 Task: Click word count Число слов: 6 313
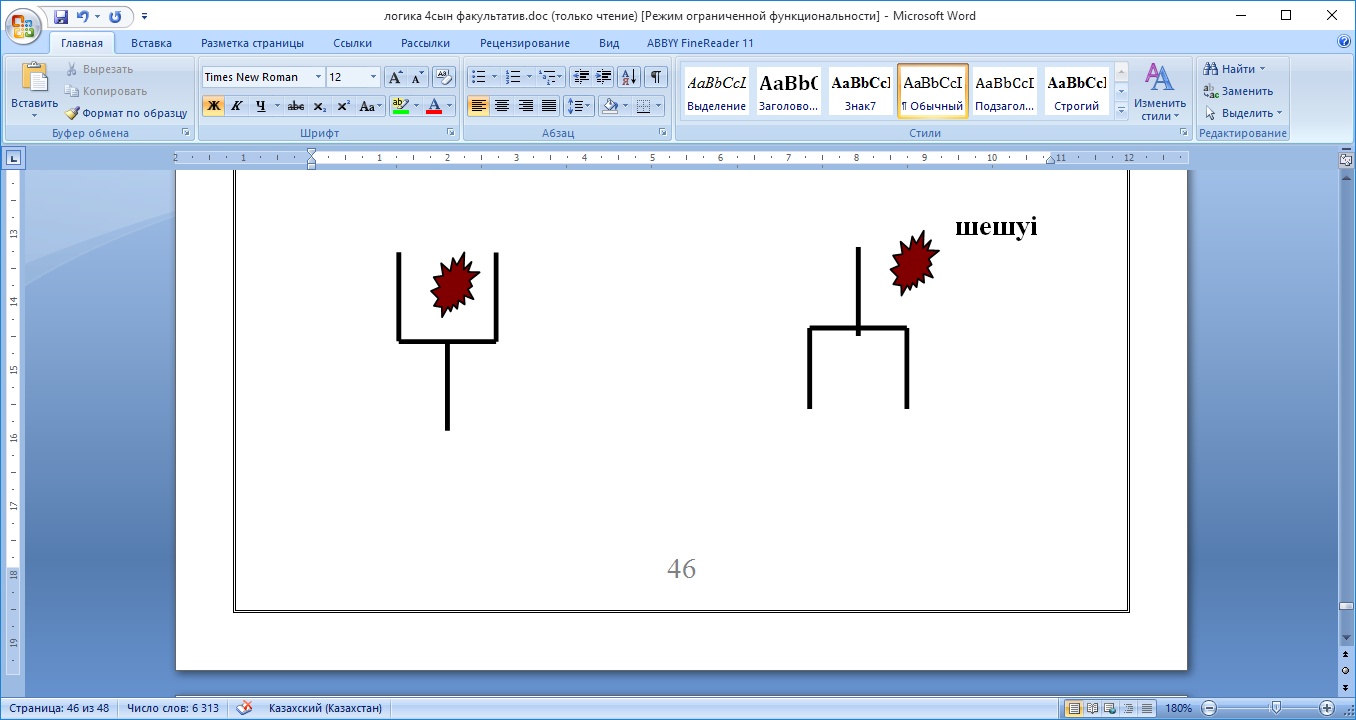(x=171, y=708)
